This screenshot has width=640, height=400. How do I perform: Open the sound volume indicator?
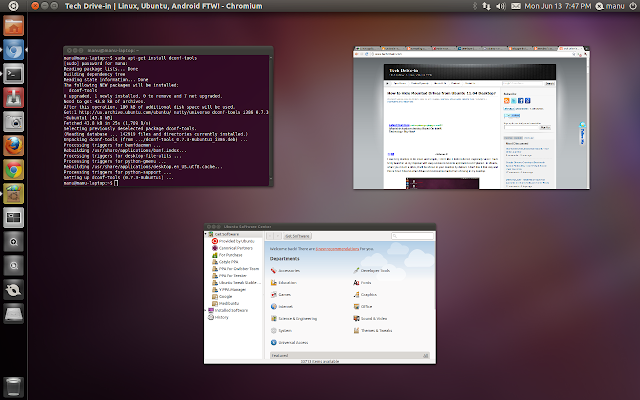(x=501, y=6)
